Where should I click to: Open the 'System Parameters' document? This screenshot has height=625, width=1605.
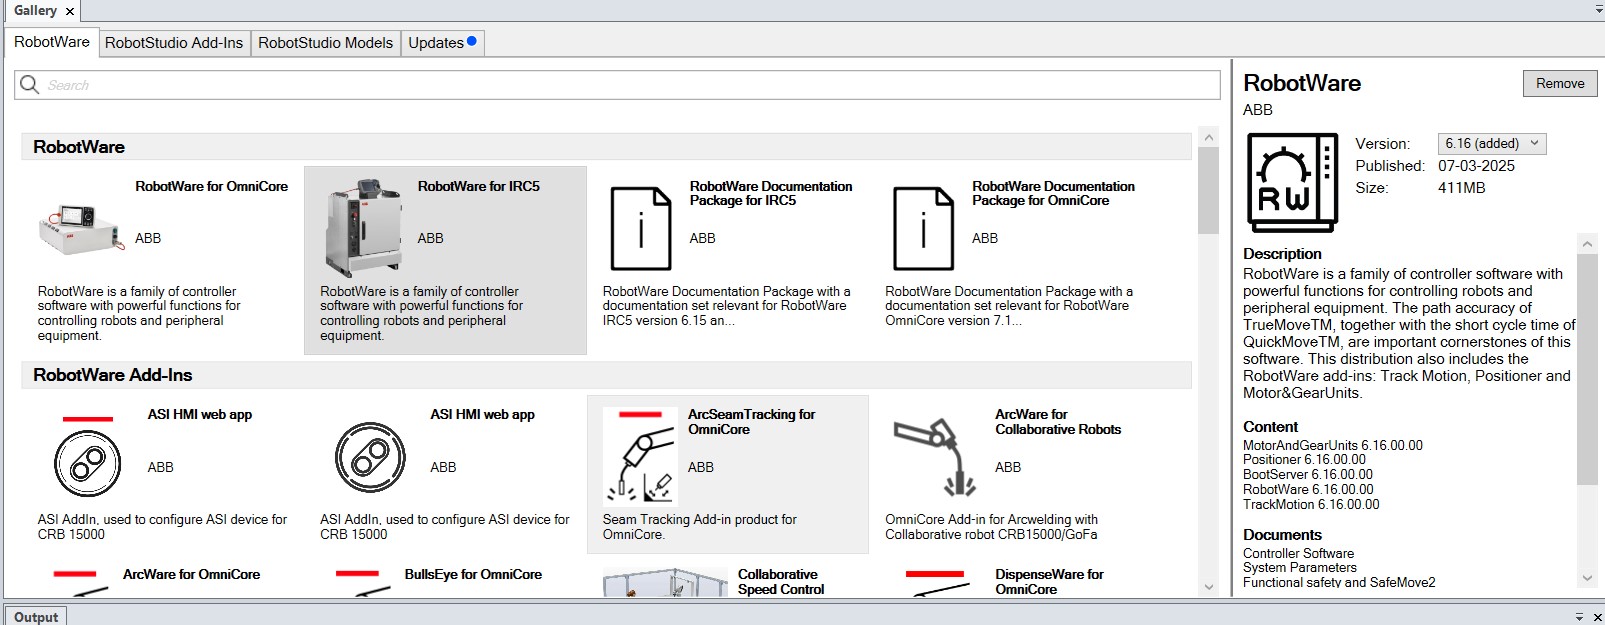(1300, 567)
